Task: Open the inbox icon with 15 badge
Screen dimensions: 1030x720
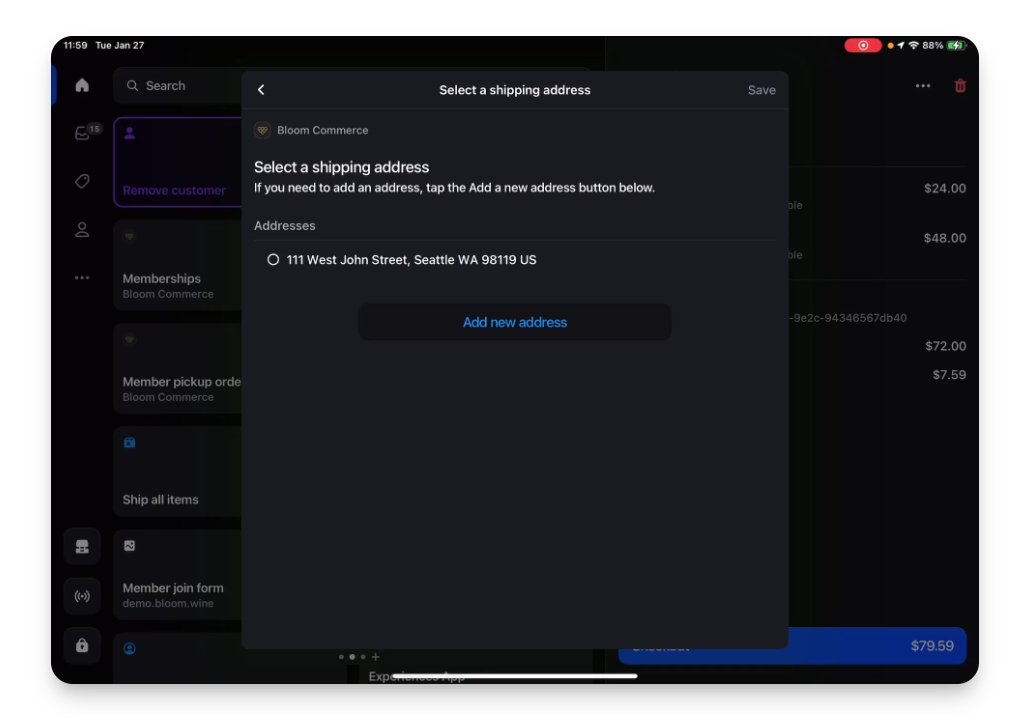Action: [83, 133]
